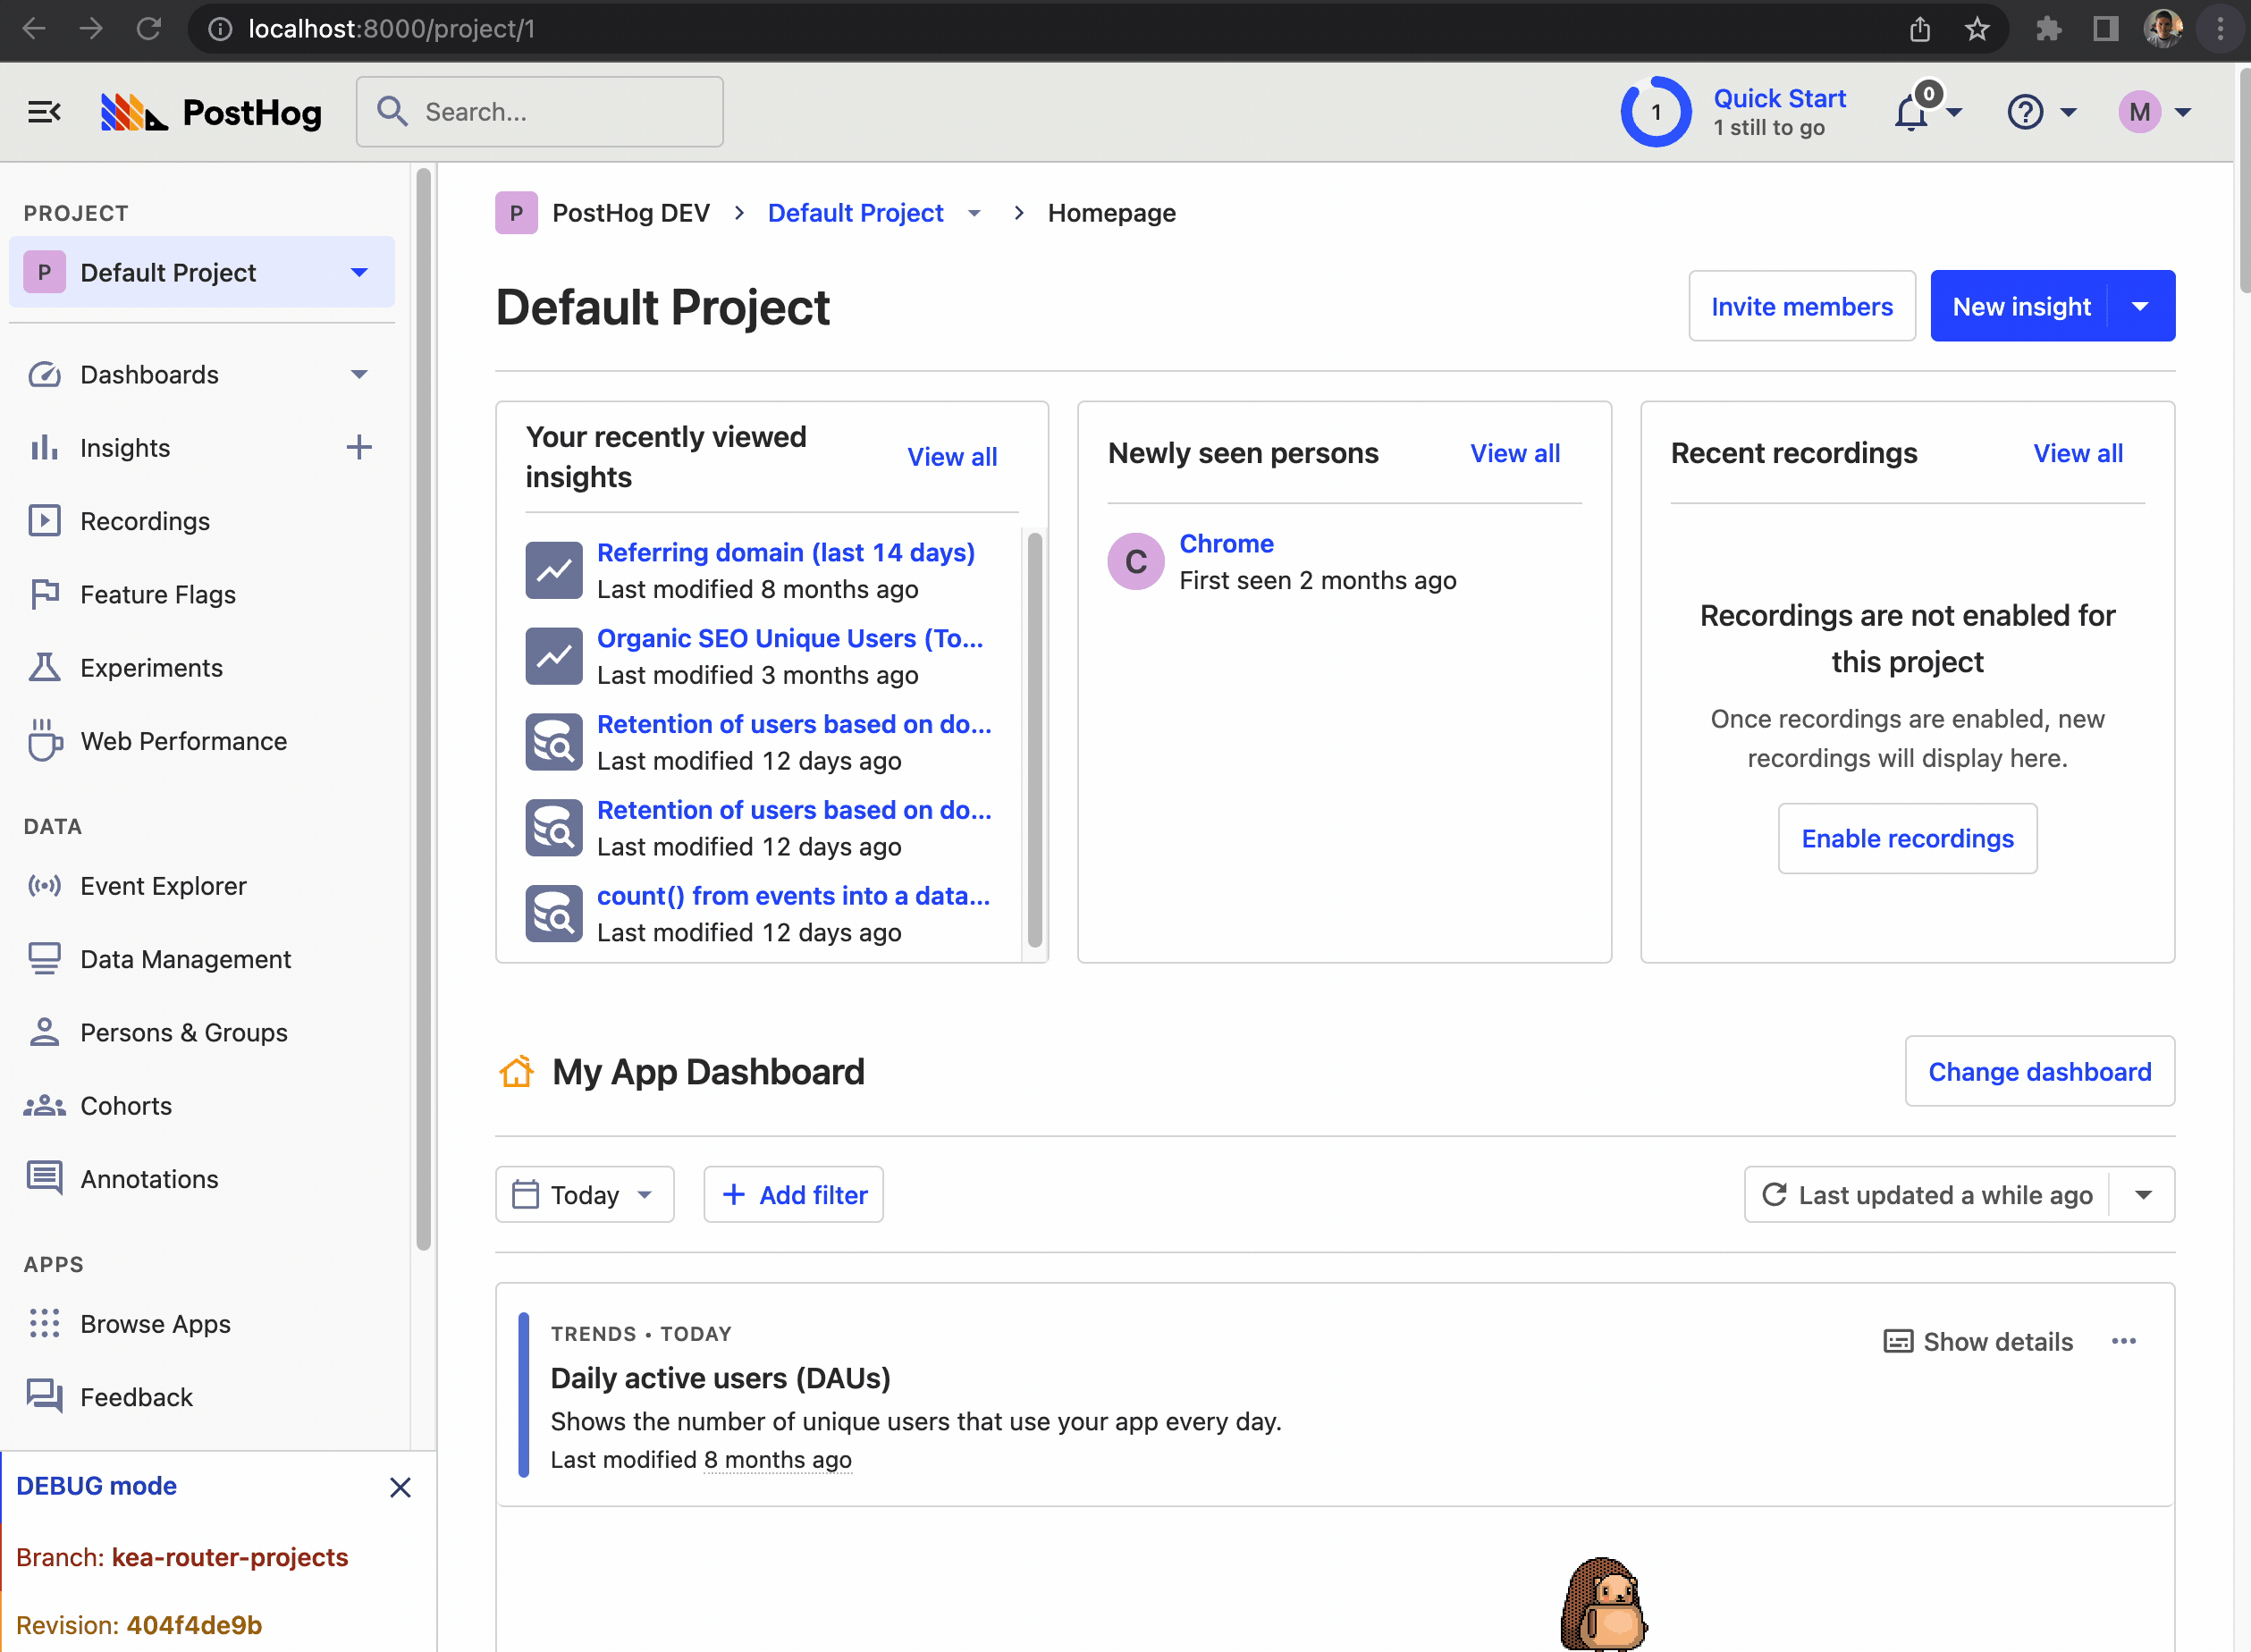2251x1652 pixels.
Task: Close the DEBUG mode panel
Action: click(400, 1487)
